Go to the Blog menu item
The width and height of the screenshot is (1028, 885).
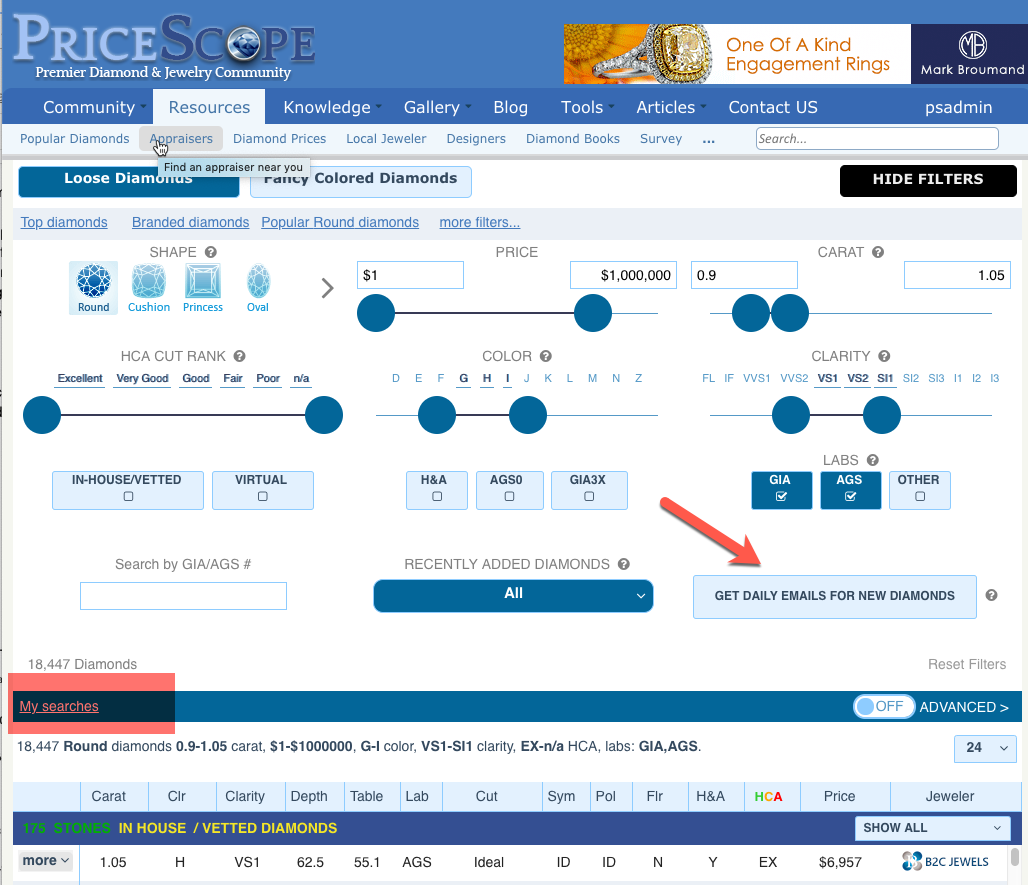pos(510,107)
